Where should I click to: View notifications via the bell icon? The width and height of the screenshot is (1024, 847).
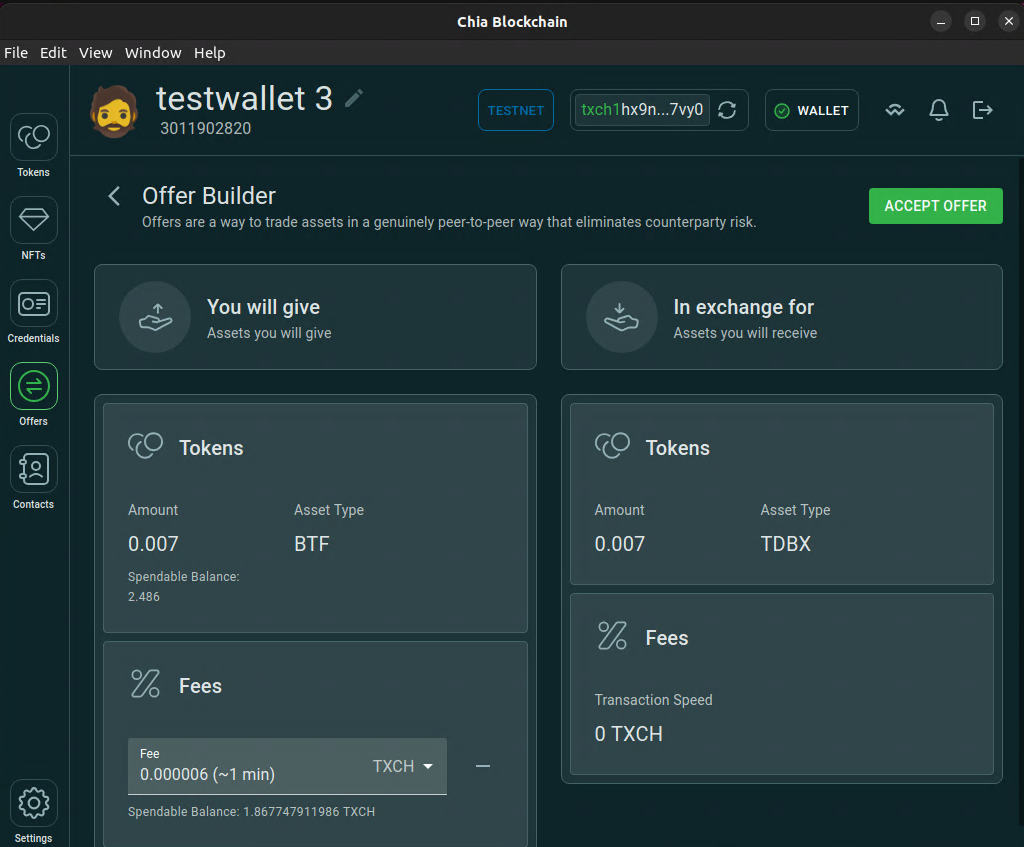[938, 110]
